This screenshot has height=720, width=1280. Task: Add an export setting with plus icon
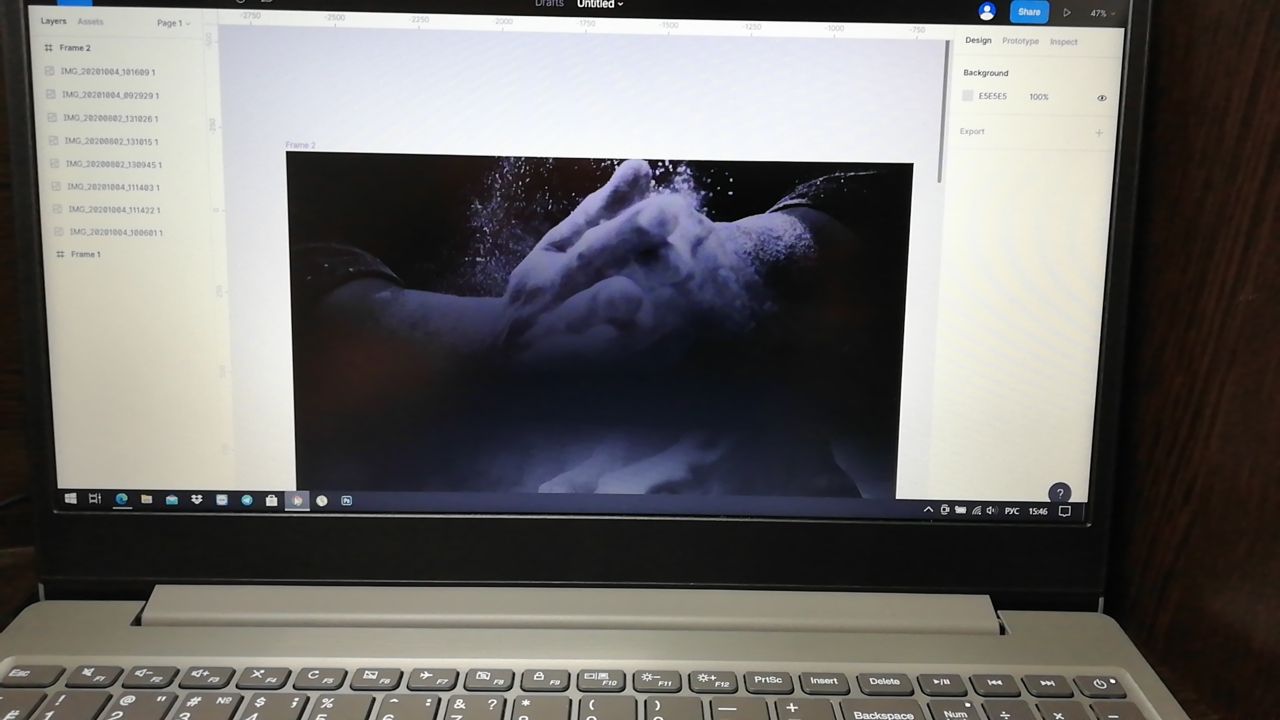1099,132
